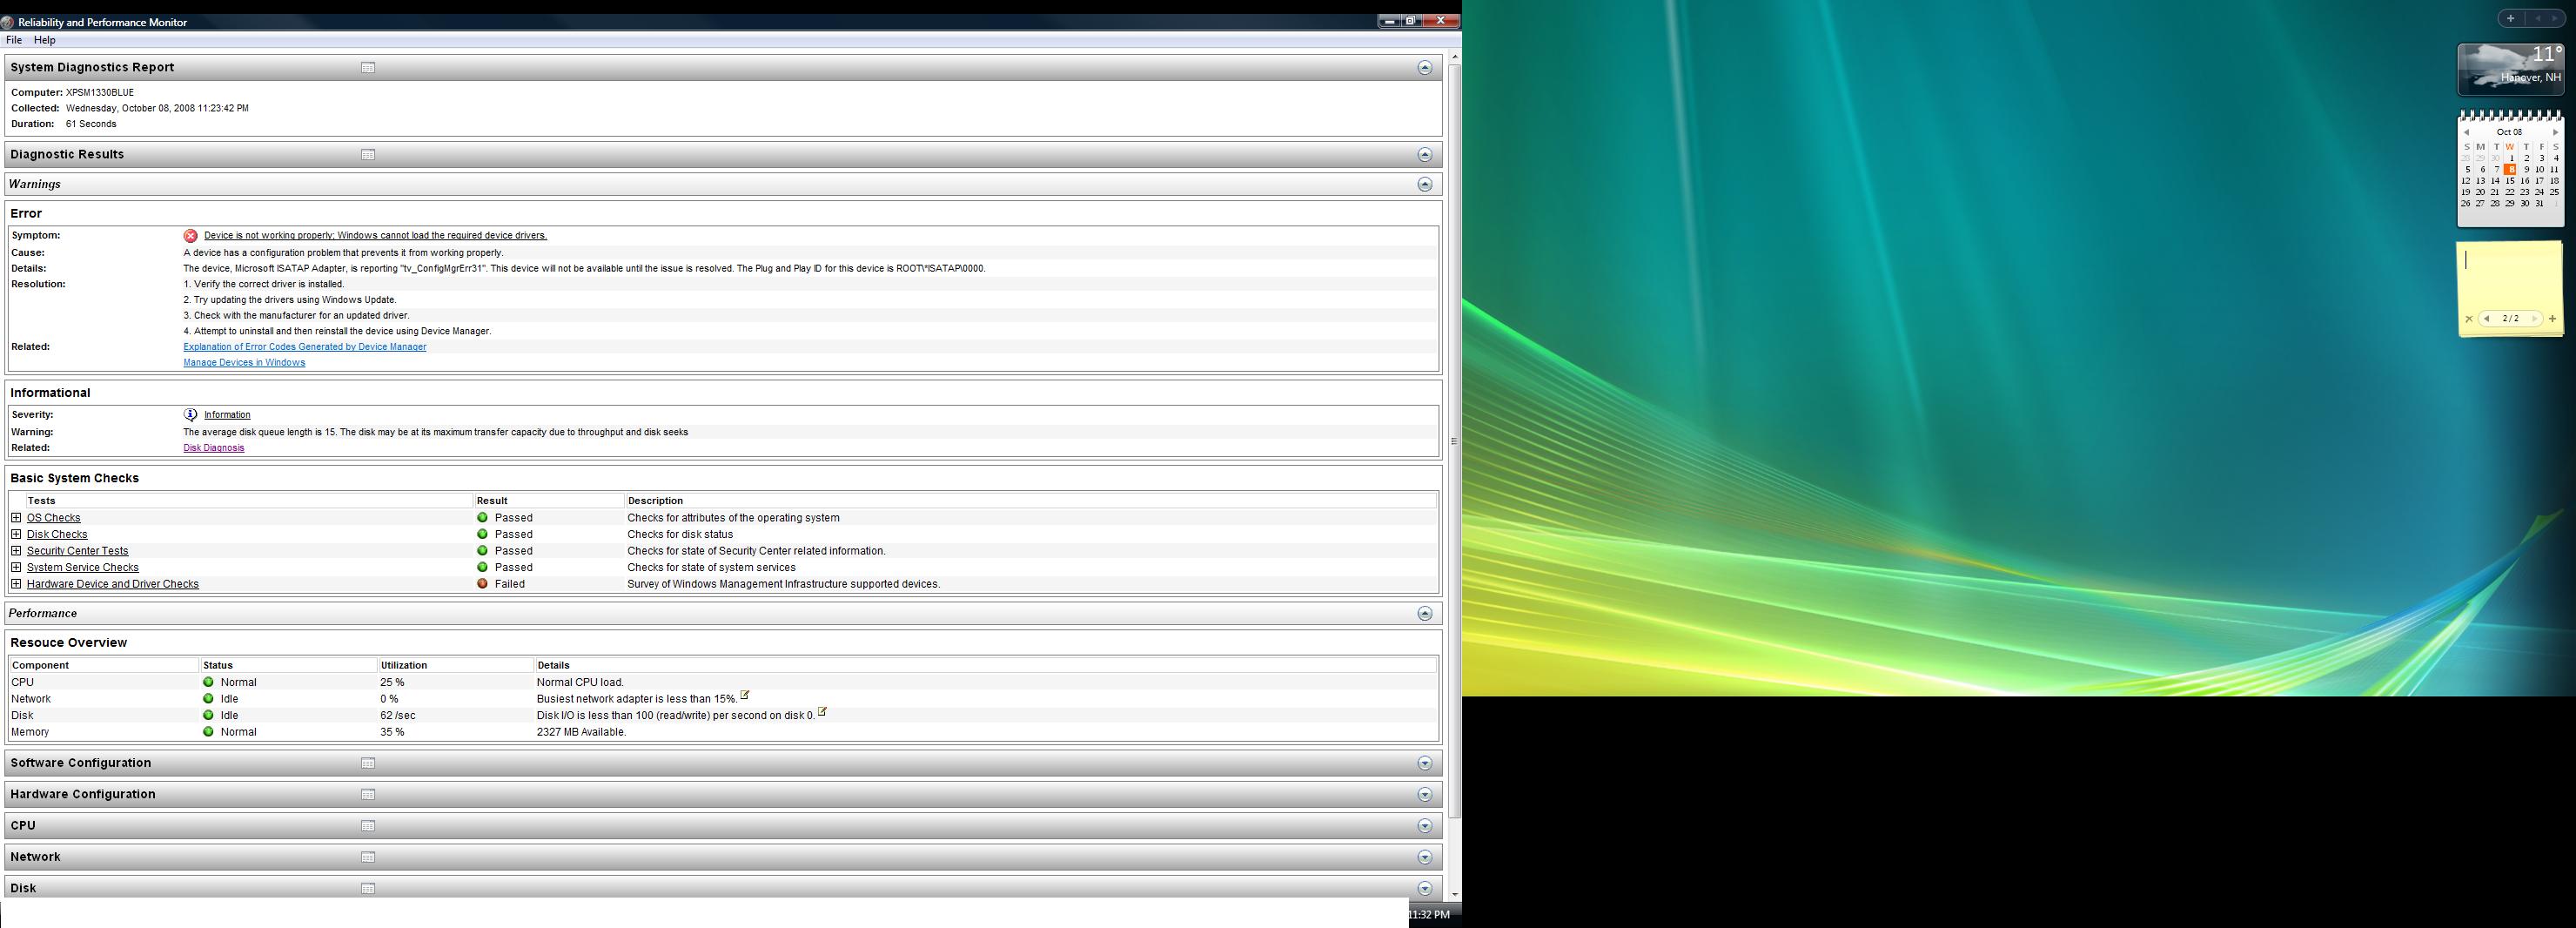The height and width of the screenshot is (928, 2576).
Task: Open Manage Devices in Windows link
Action: (x=244, y=363)
